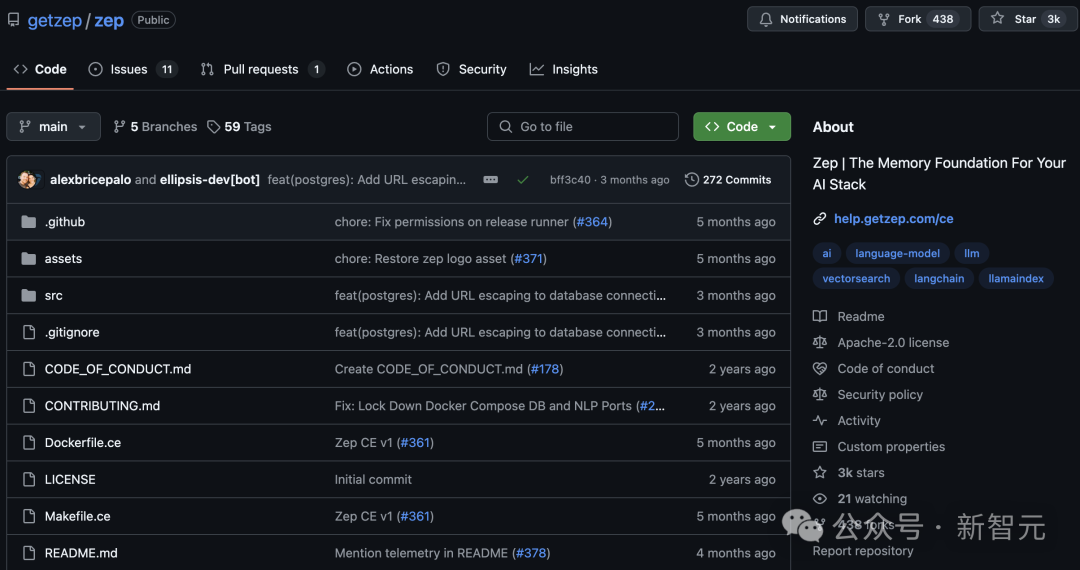Star the repository with the Star button
This screenshot has height=570, width=1080.
(1029, 19)
